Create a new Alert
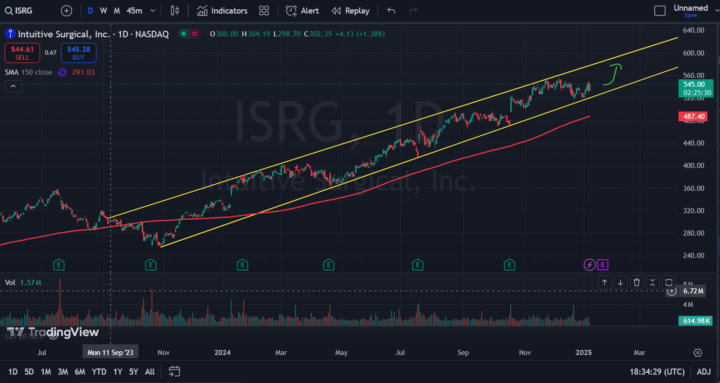Image resolution: width=720 pixels, height=383 pixels. pyautogui.click(x=302, y=11)
